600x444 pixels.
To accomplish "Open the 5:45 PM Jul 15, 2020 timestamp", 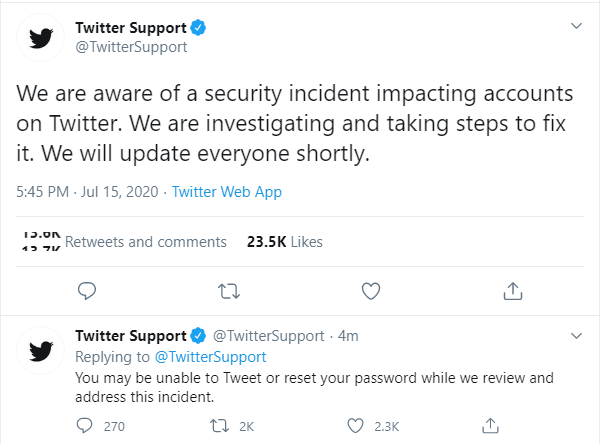I will coord(87,192).
